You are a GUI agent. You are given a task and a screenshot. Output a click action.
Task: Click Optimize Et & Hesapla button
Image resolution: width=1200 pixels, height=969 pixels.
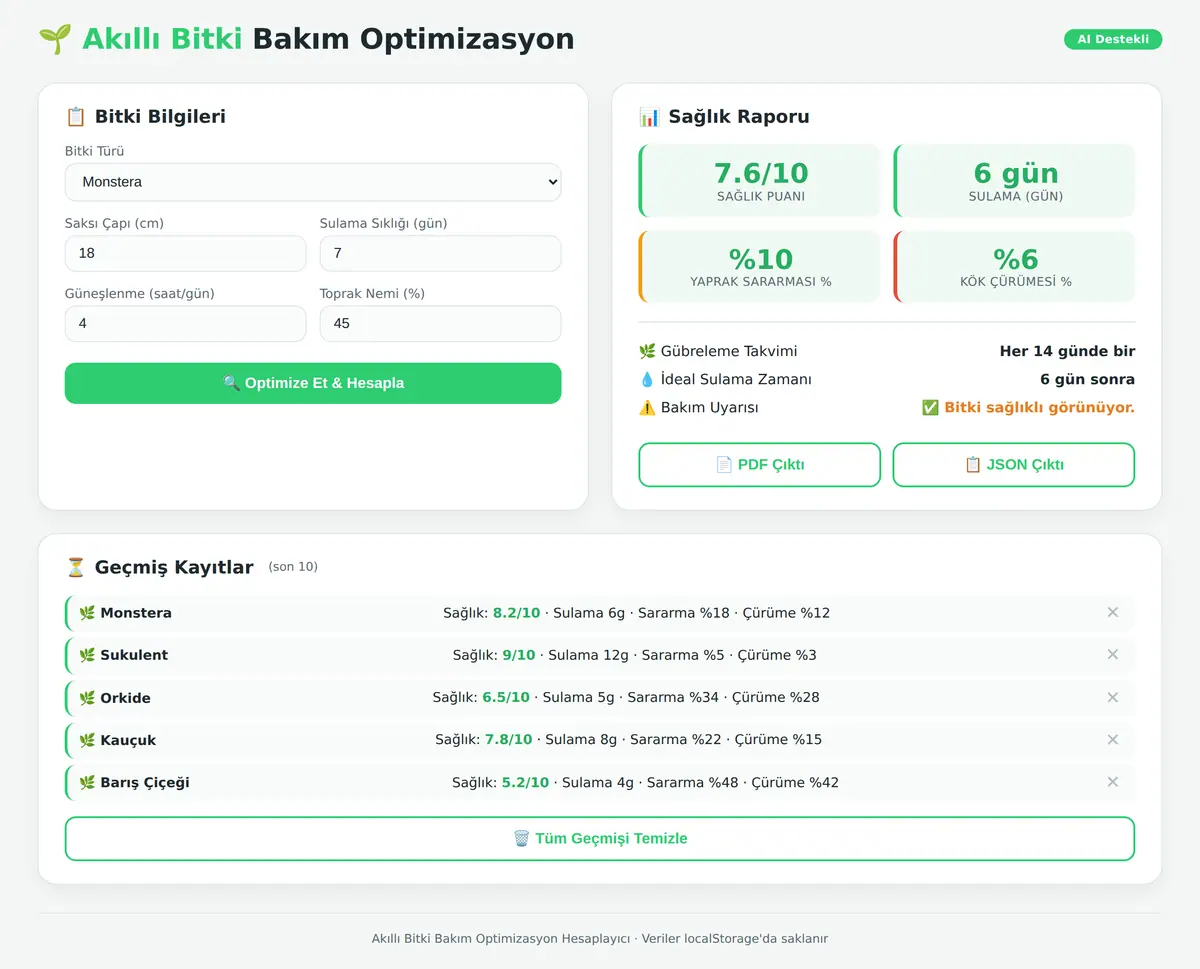tap(313, 383)
